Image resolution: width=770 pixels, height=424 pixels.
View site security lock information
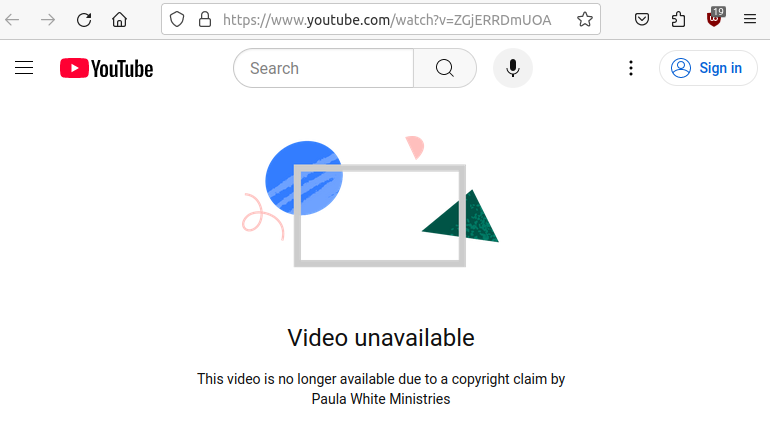[205, 20]
